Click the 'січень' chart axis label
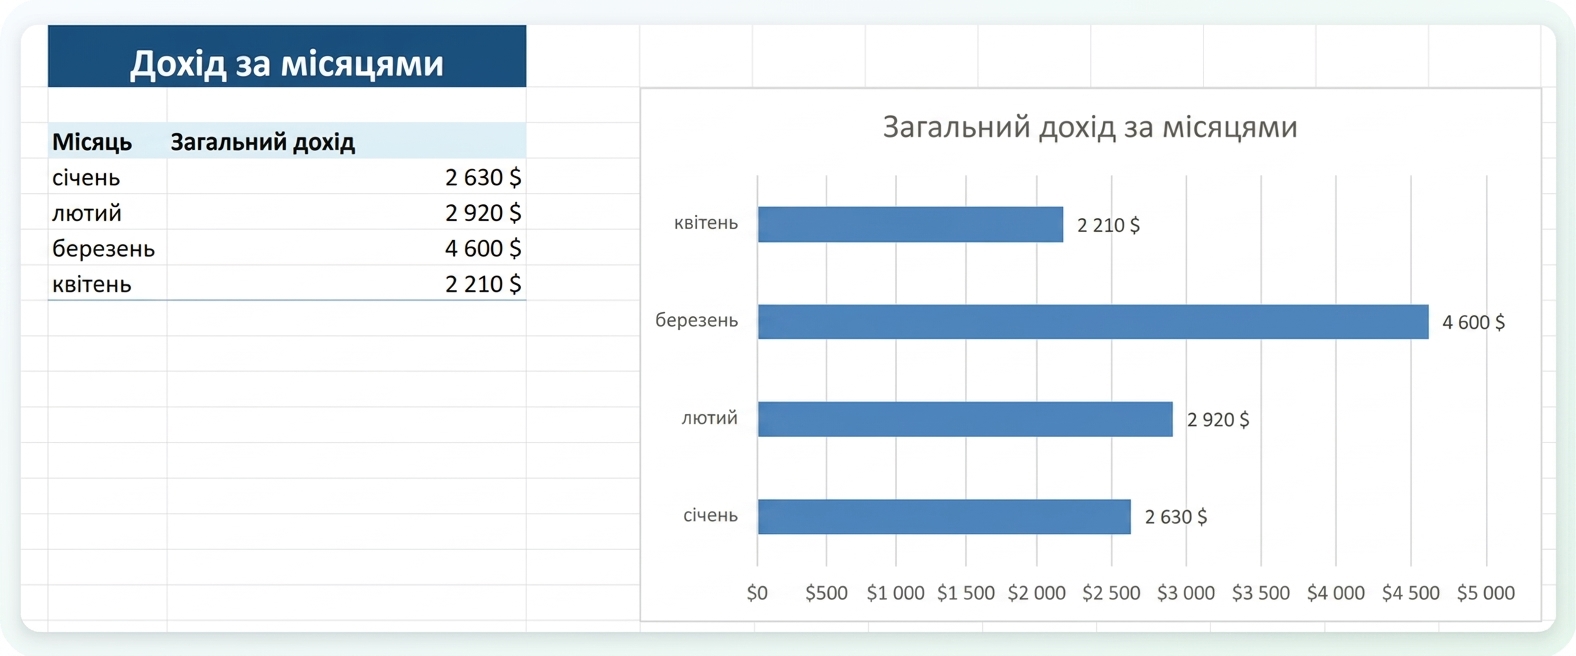Image resolution: width=1576 pixels, height=656 pixels. pyautogui.click(x=711, y=516)
